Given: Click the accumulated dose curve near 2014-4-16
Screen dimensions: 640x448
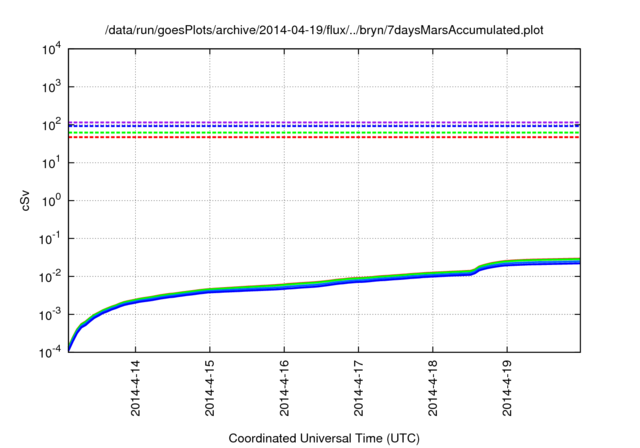Looking at the screenshot, I should (x=284, y=286).
